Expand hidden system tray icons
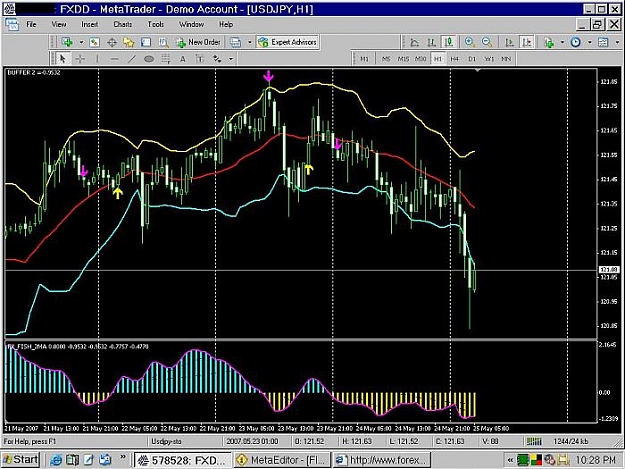Viewport: 625px width, 469px height. [x=510, y=460]
